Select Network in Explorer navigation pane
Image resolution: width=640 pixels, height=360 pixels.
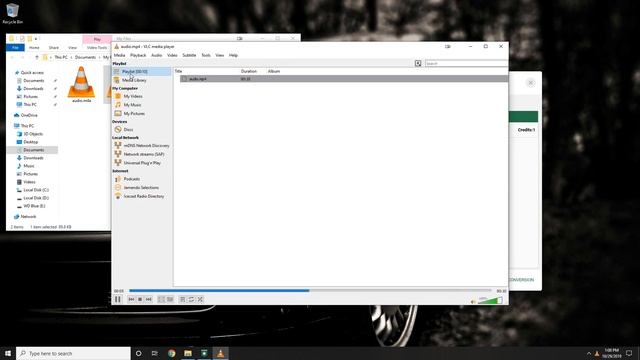(28, 217)
